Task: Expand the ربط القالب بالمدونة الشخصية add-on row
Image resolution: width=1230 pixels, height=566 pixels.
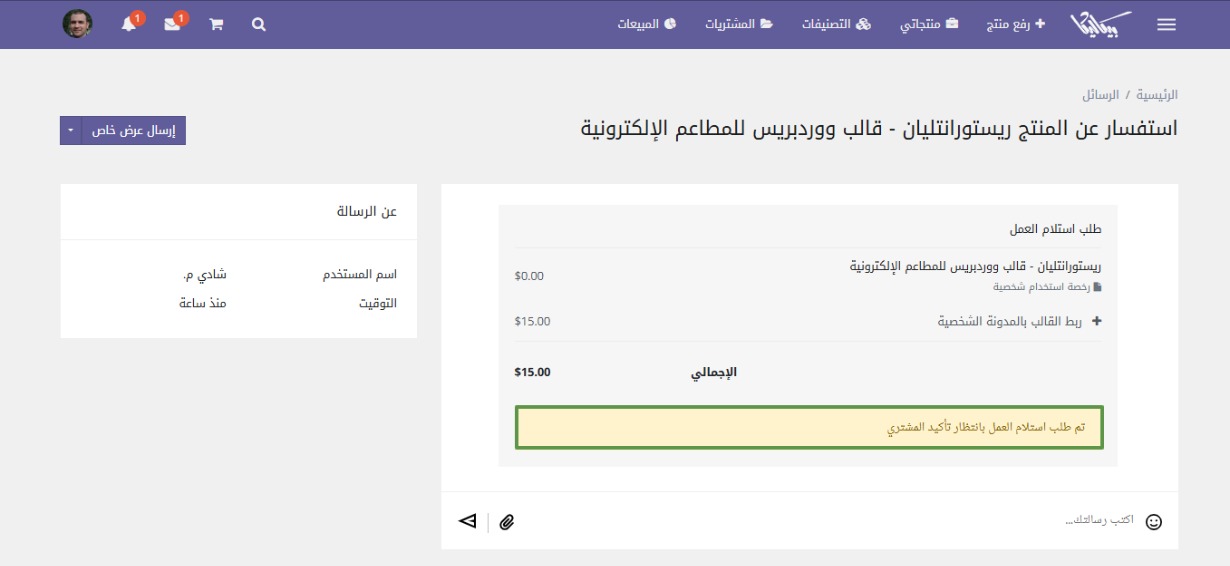Action: [x=1019, y=322]
